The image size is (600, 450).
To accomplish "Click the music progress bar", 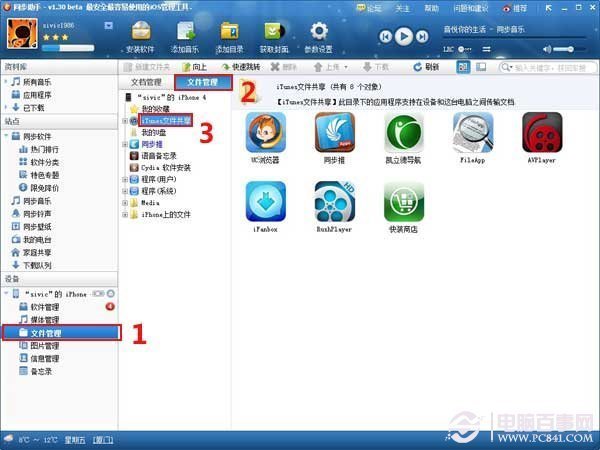I will (515, 38).
